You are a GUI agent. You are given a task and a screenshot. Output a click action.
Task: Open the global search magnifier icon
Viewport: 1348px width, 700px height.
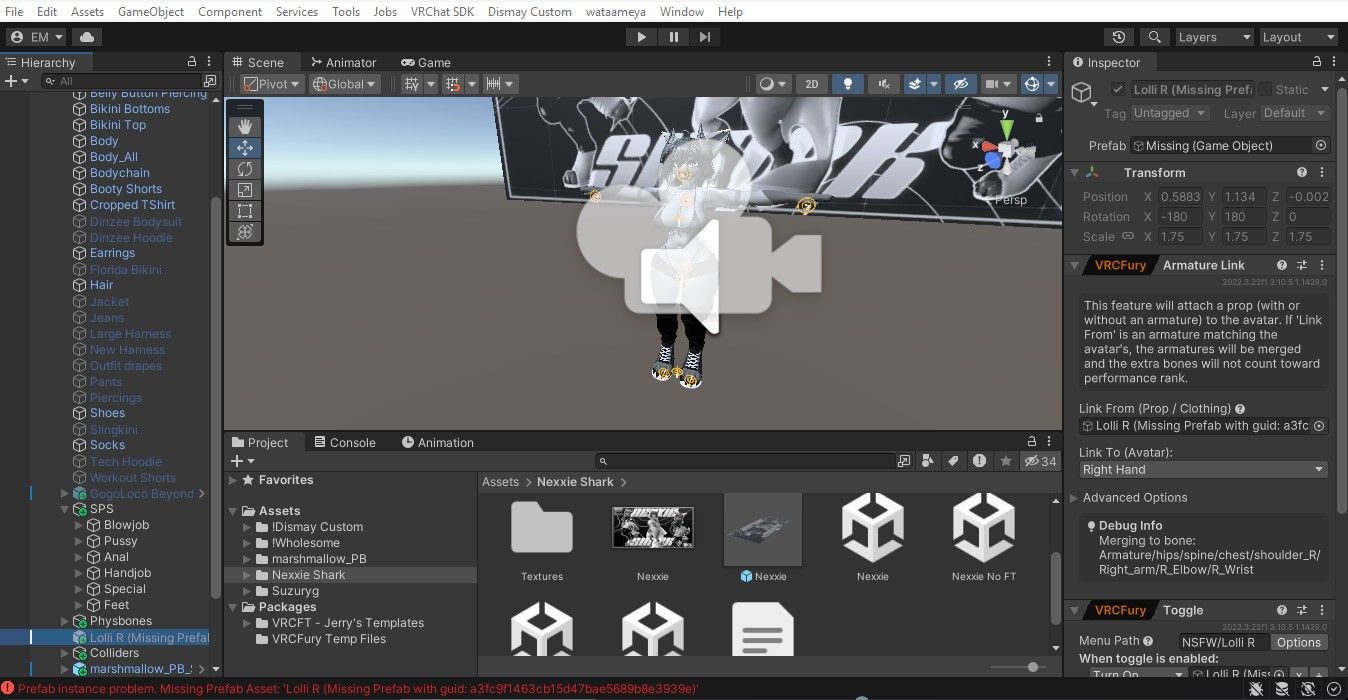coord(1155,37)
